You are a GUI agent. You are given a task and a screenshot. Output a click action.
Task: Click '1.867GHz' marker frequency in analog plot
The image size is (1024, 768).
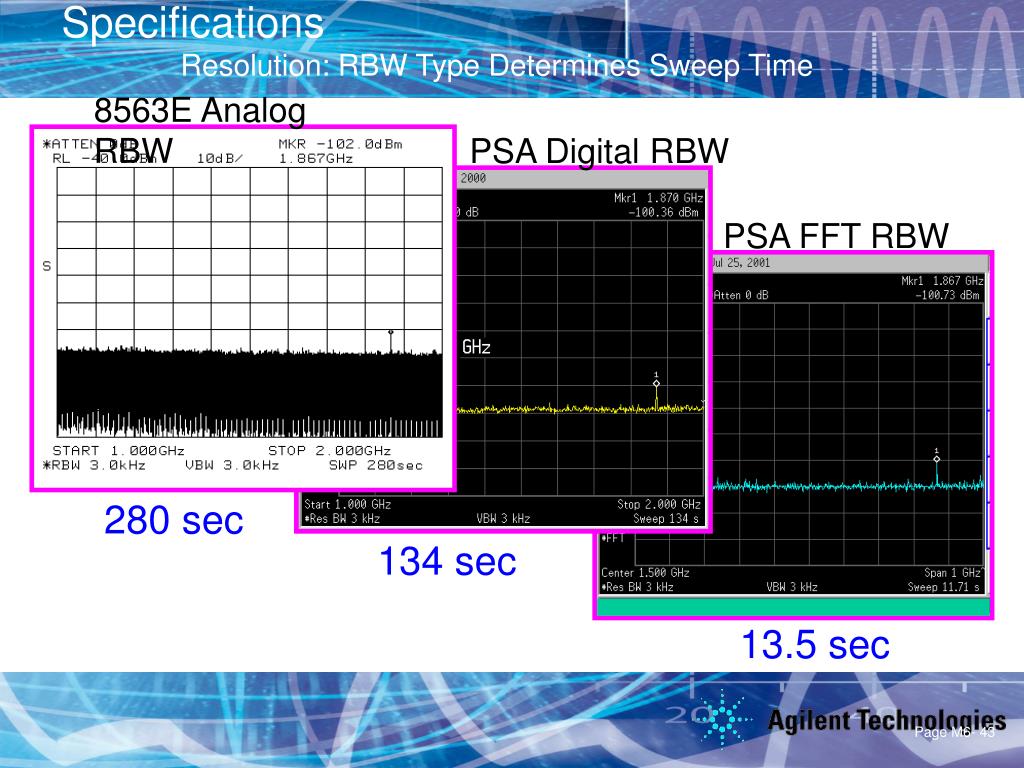(315, 159)
